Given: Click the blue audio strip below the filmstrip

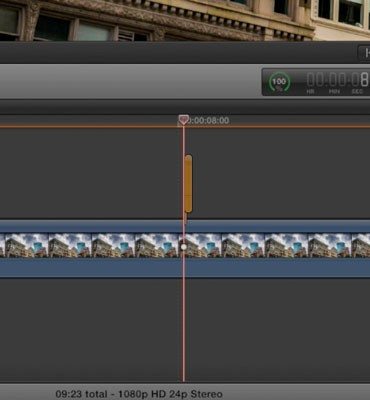Looking at the screenshot, I should 185,268.
